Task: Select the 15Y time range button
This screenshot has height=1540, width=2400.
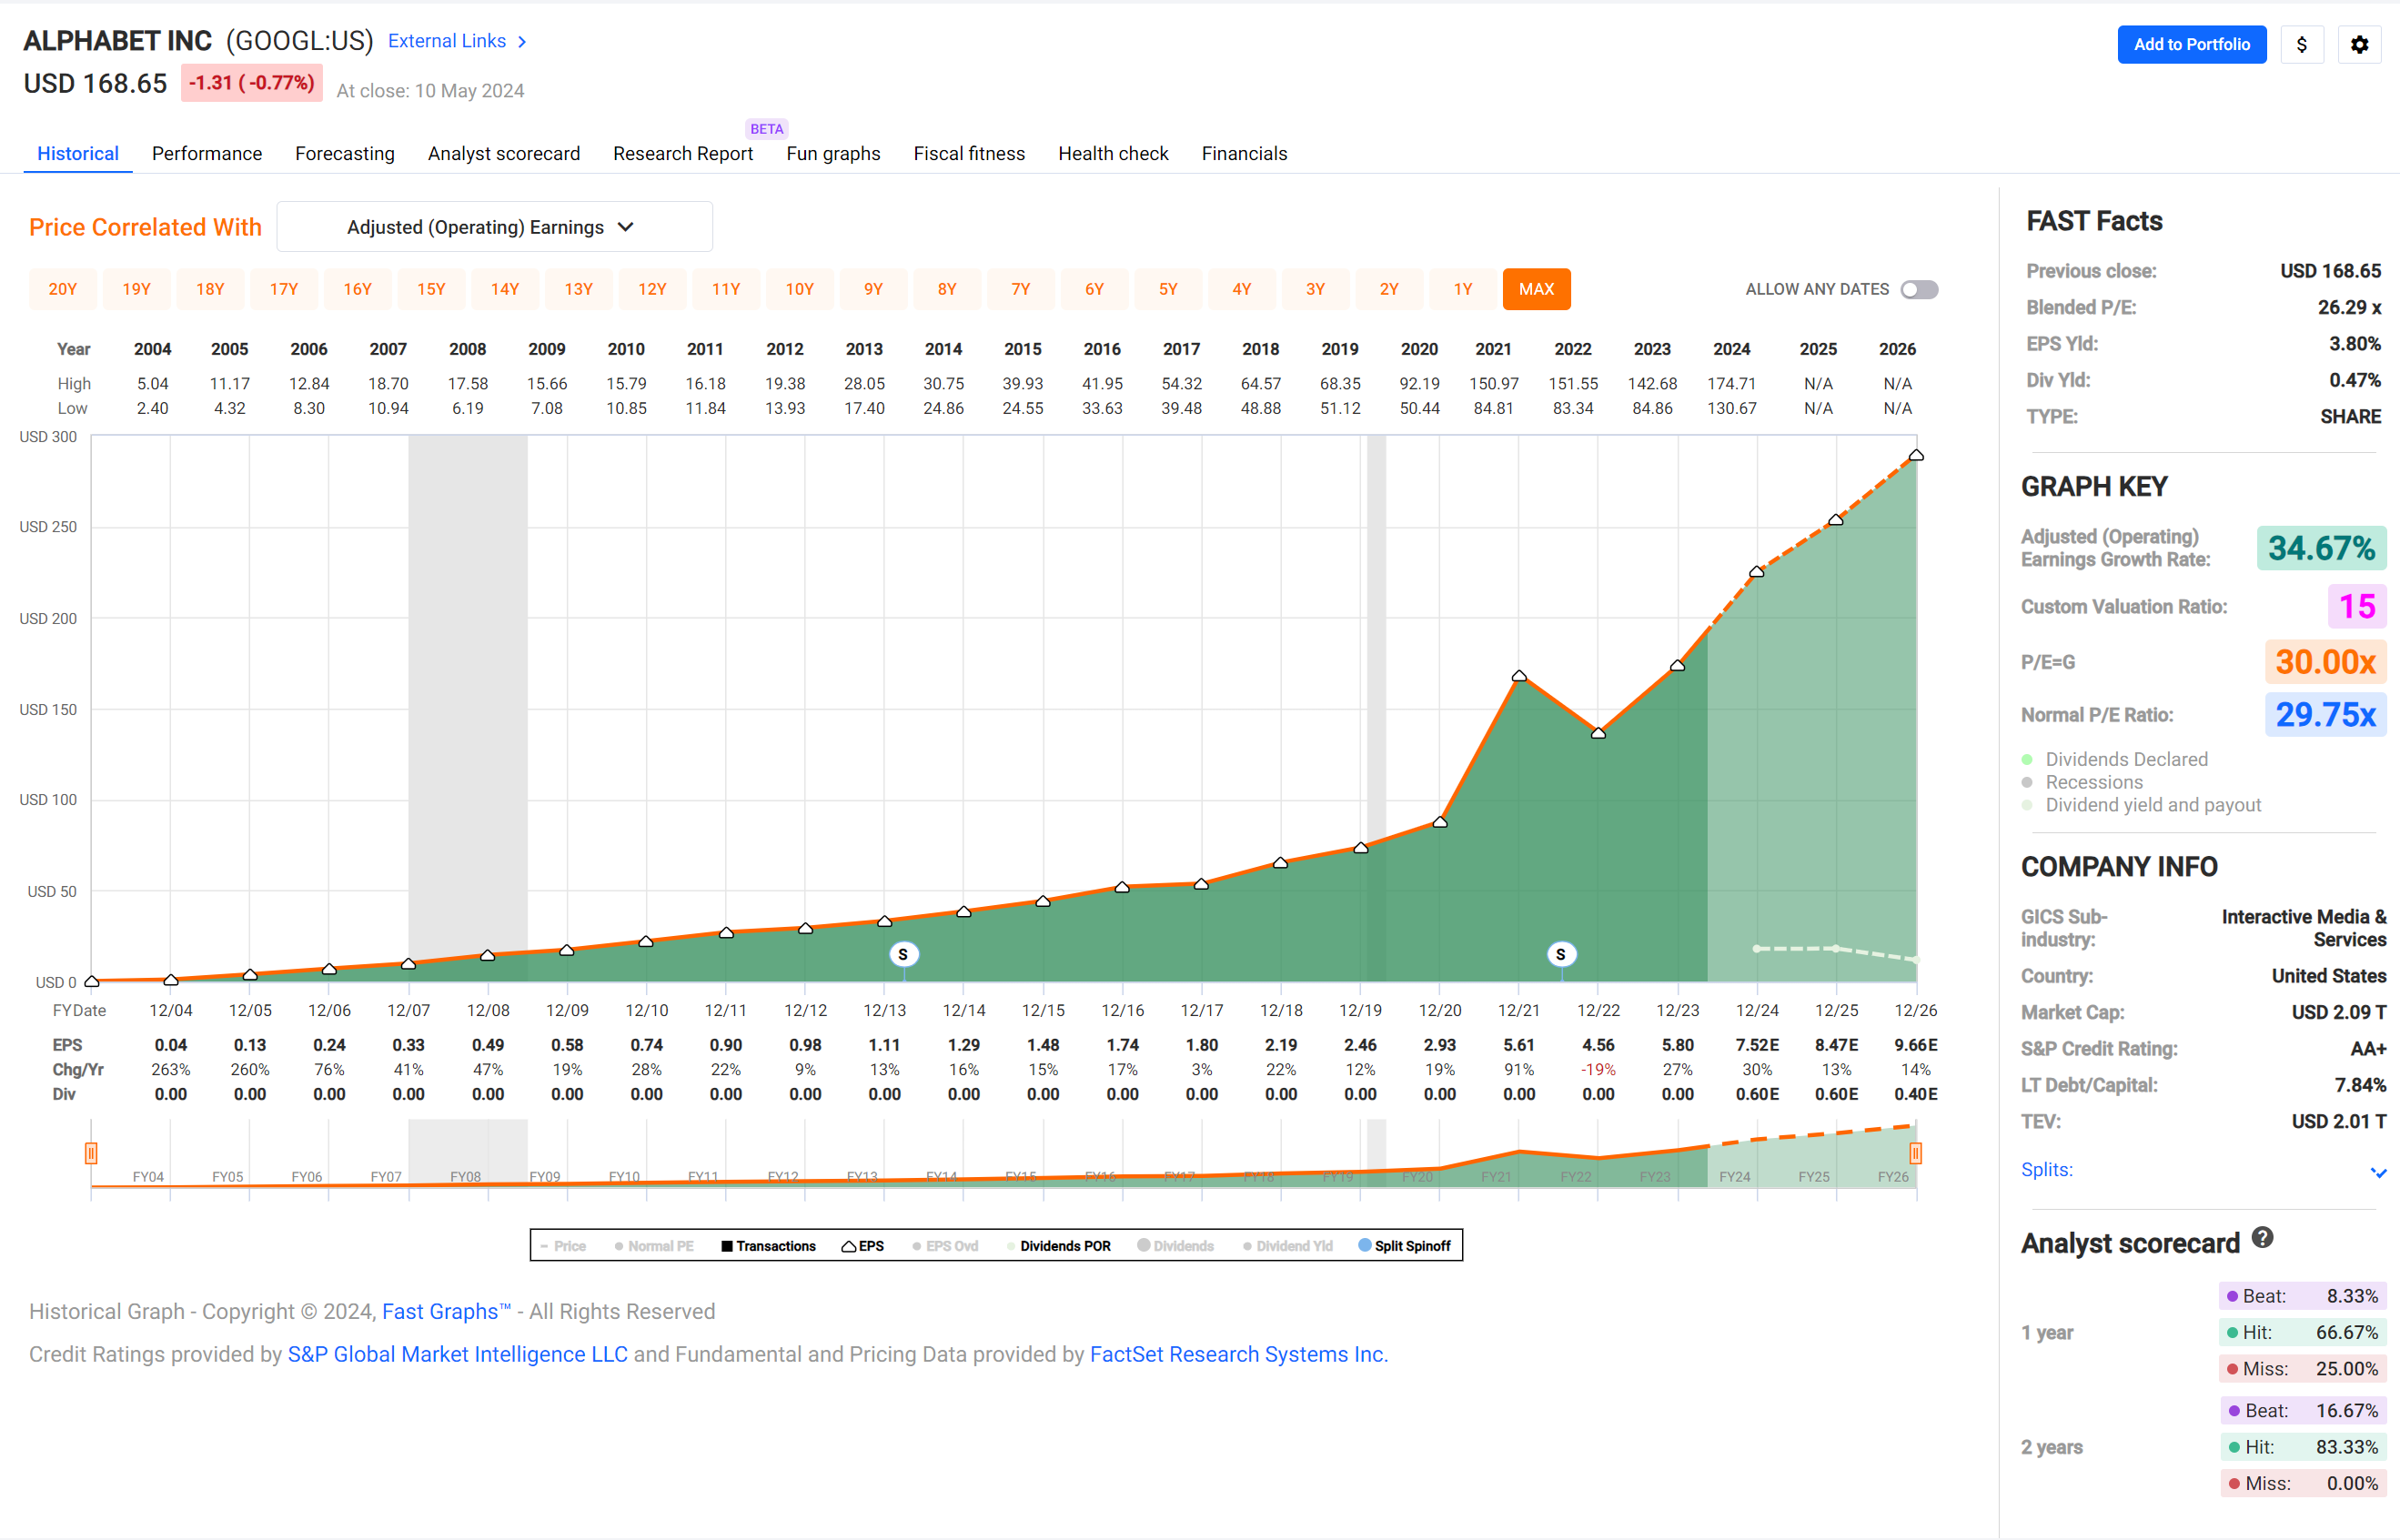Action: pyautogui.click(x=431, y=290)
